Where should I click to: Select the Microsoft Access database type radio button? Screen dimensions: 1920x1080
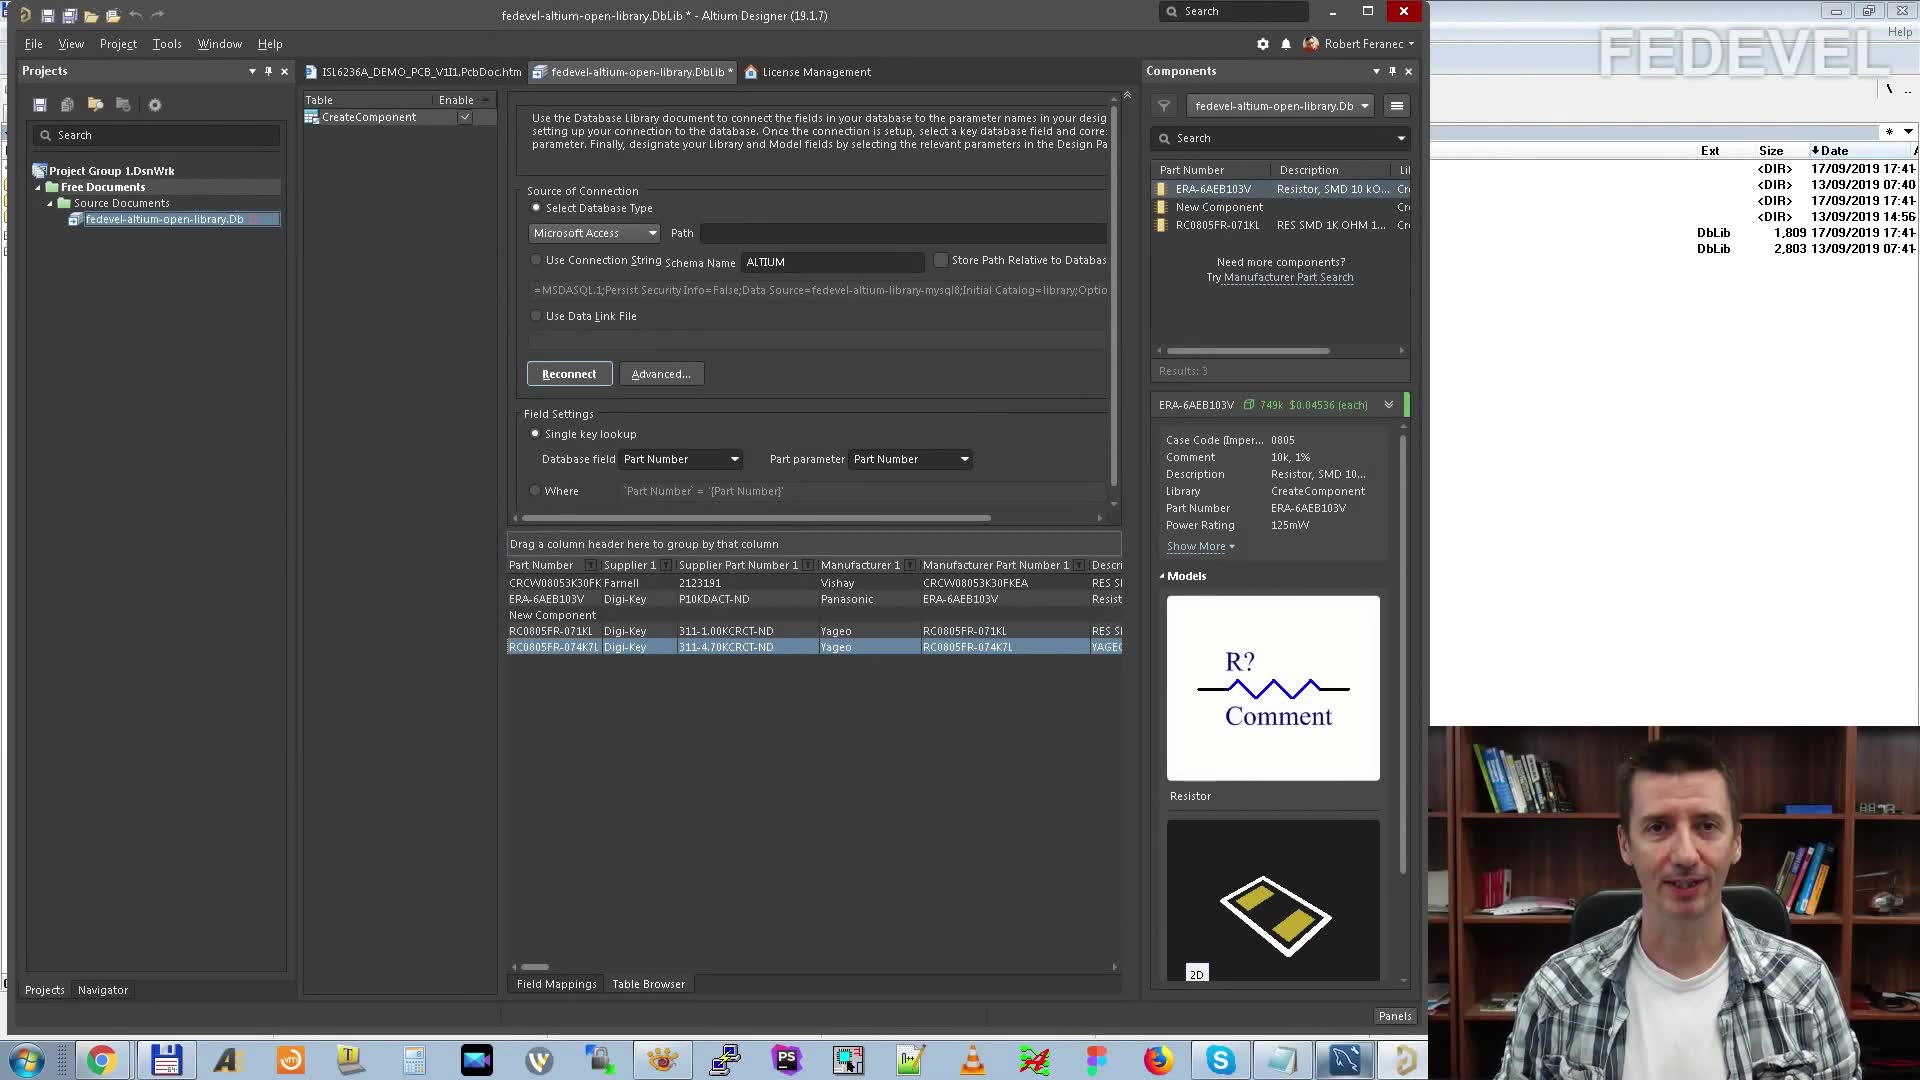[x=536, y=207]
